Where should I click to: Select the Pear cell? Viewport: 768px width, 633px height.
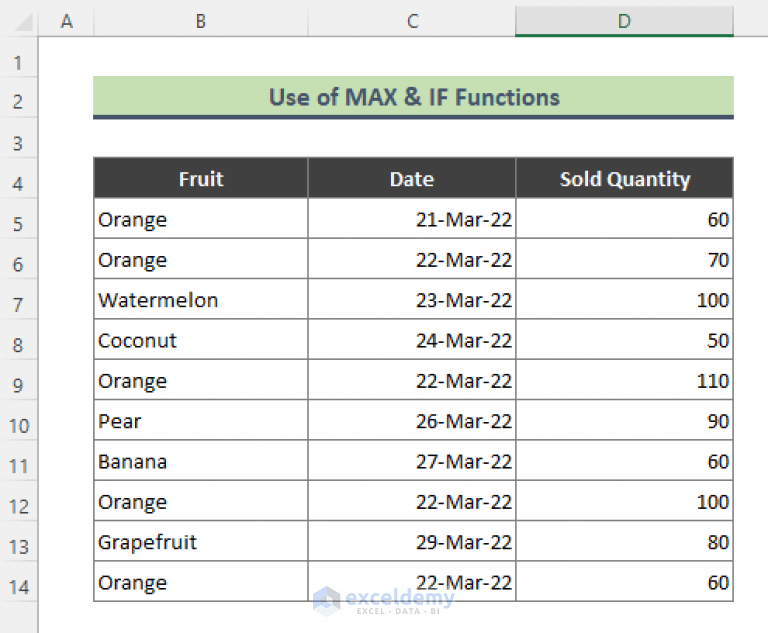coord(201,420)
